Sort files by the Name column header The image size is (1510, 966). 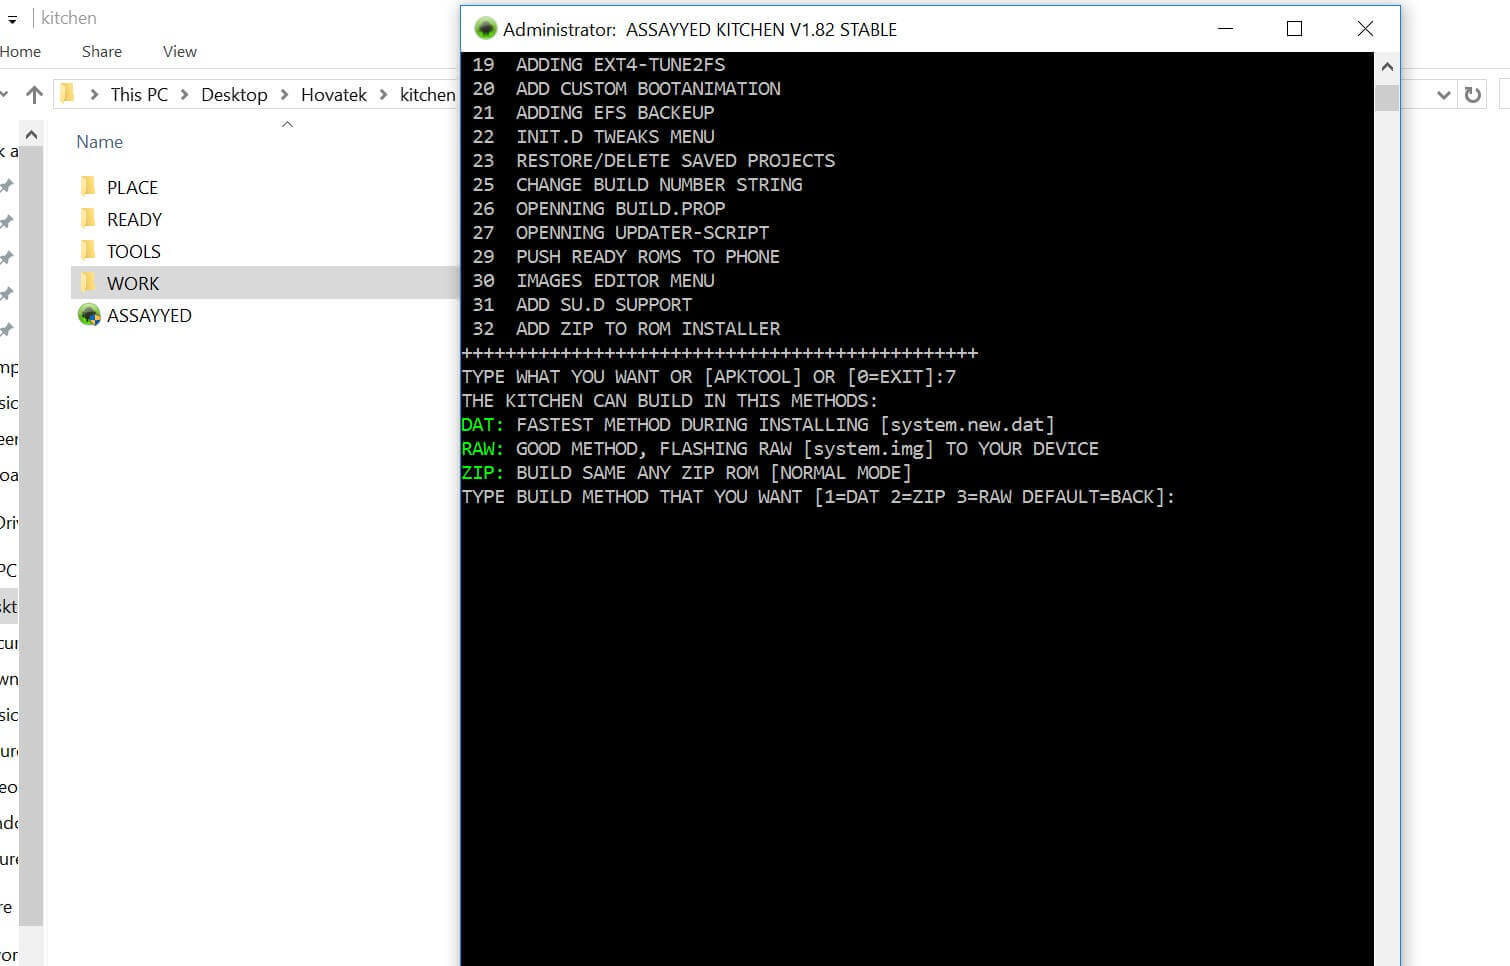coord(99,141)
